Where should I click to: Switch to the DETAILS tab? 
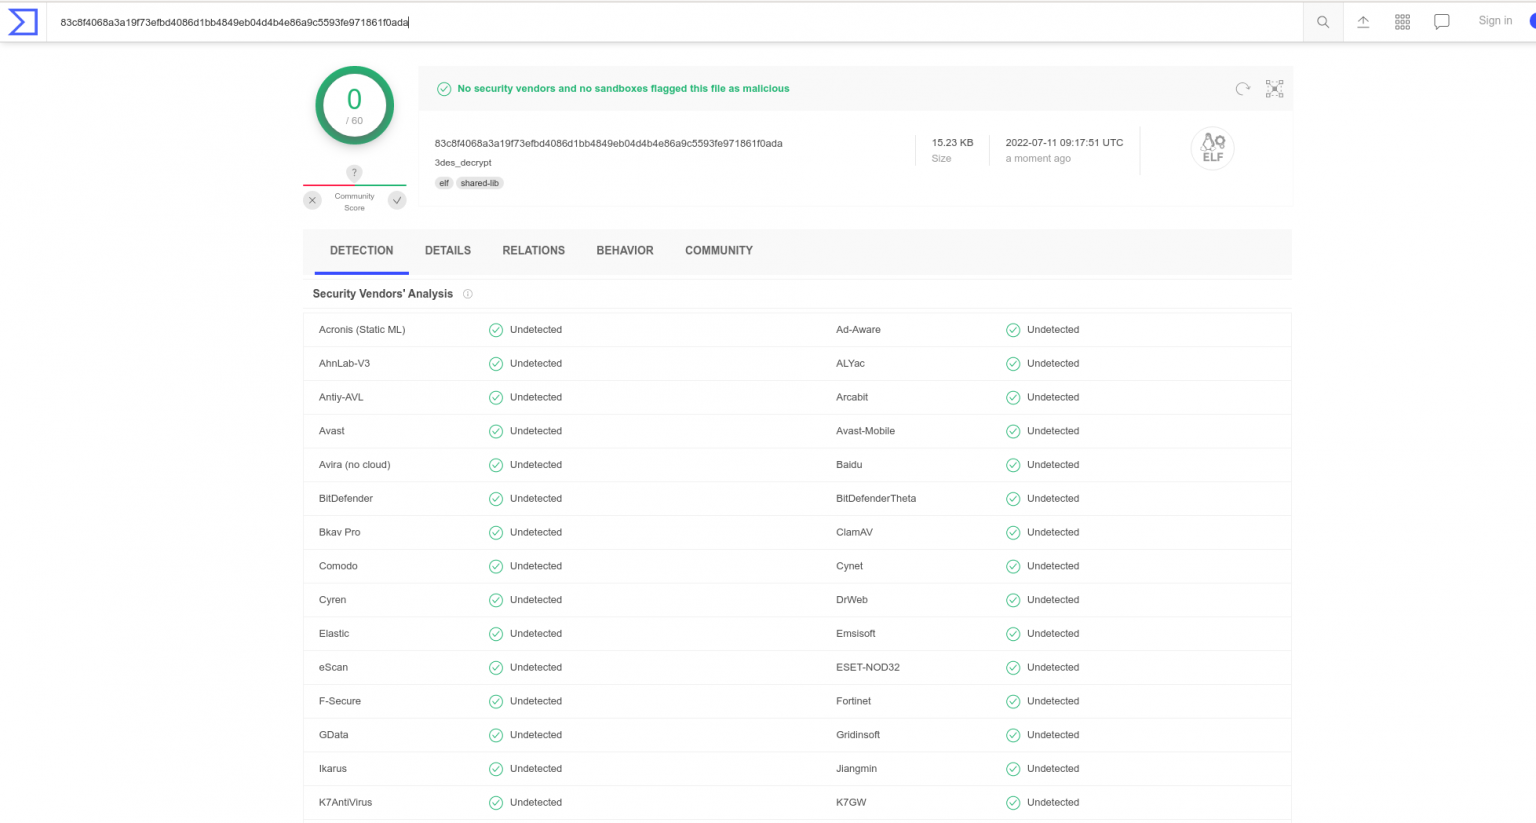[x=448, y=251]
